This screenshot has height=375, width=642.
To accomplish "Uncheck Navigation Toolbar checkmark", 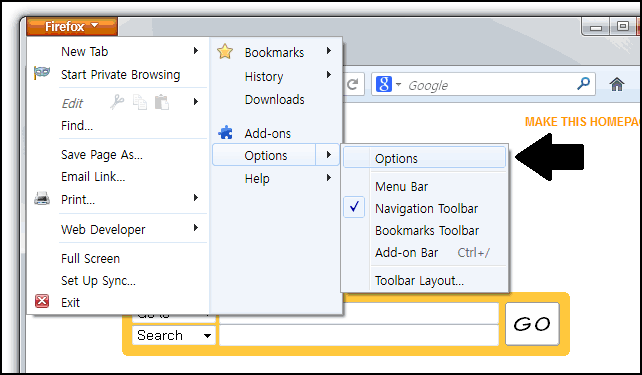I will pos(355,207).
